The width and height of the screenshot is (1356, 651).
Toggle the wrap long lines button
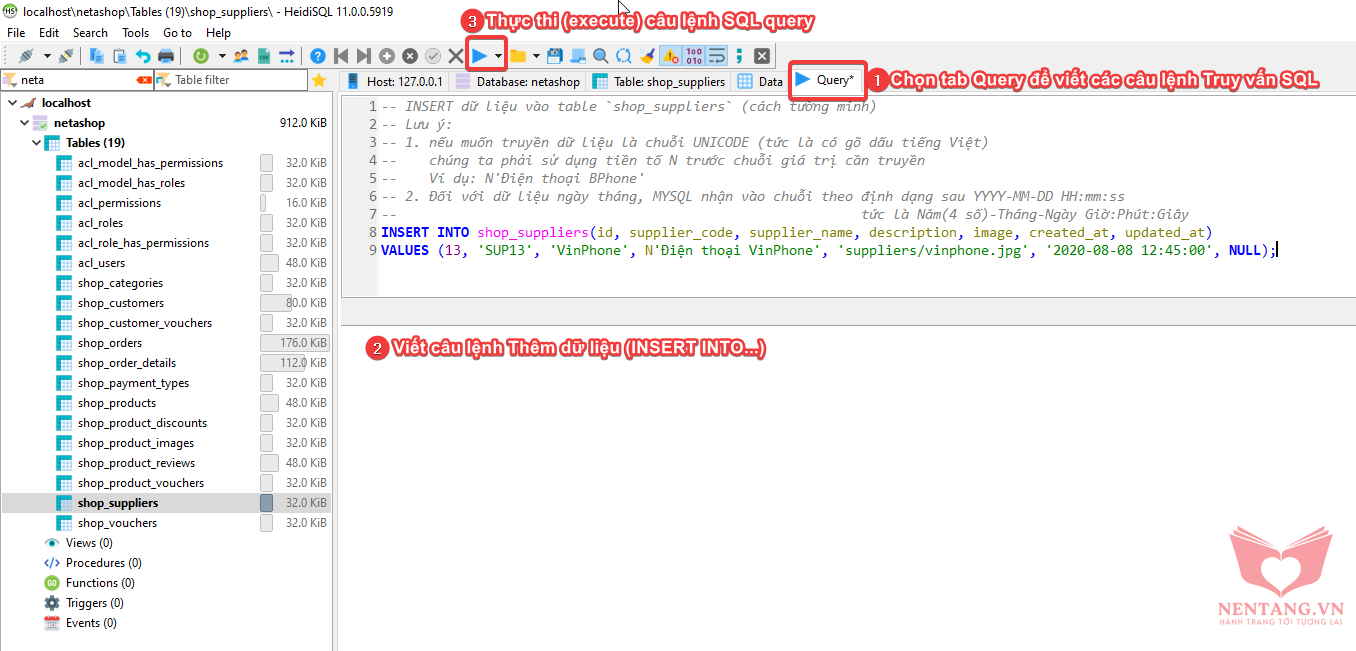(x=716, y=56)
